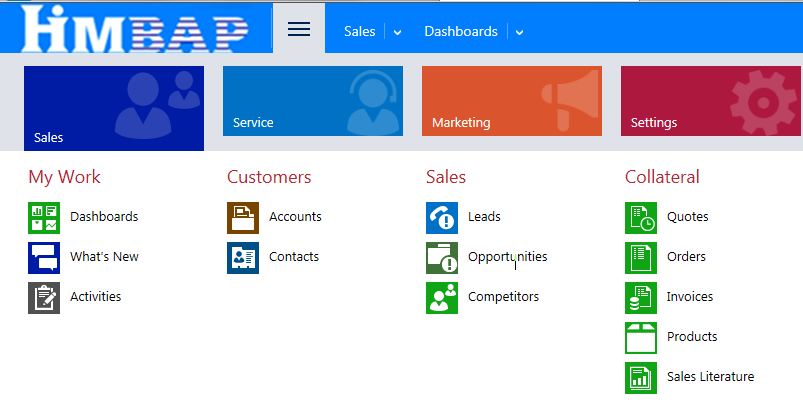Open the Products box icon
This screenshot has height=403, width=803.
coord(641,337)
